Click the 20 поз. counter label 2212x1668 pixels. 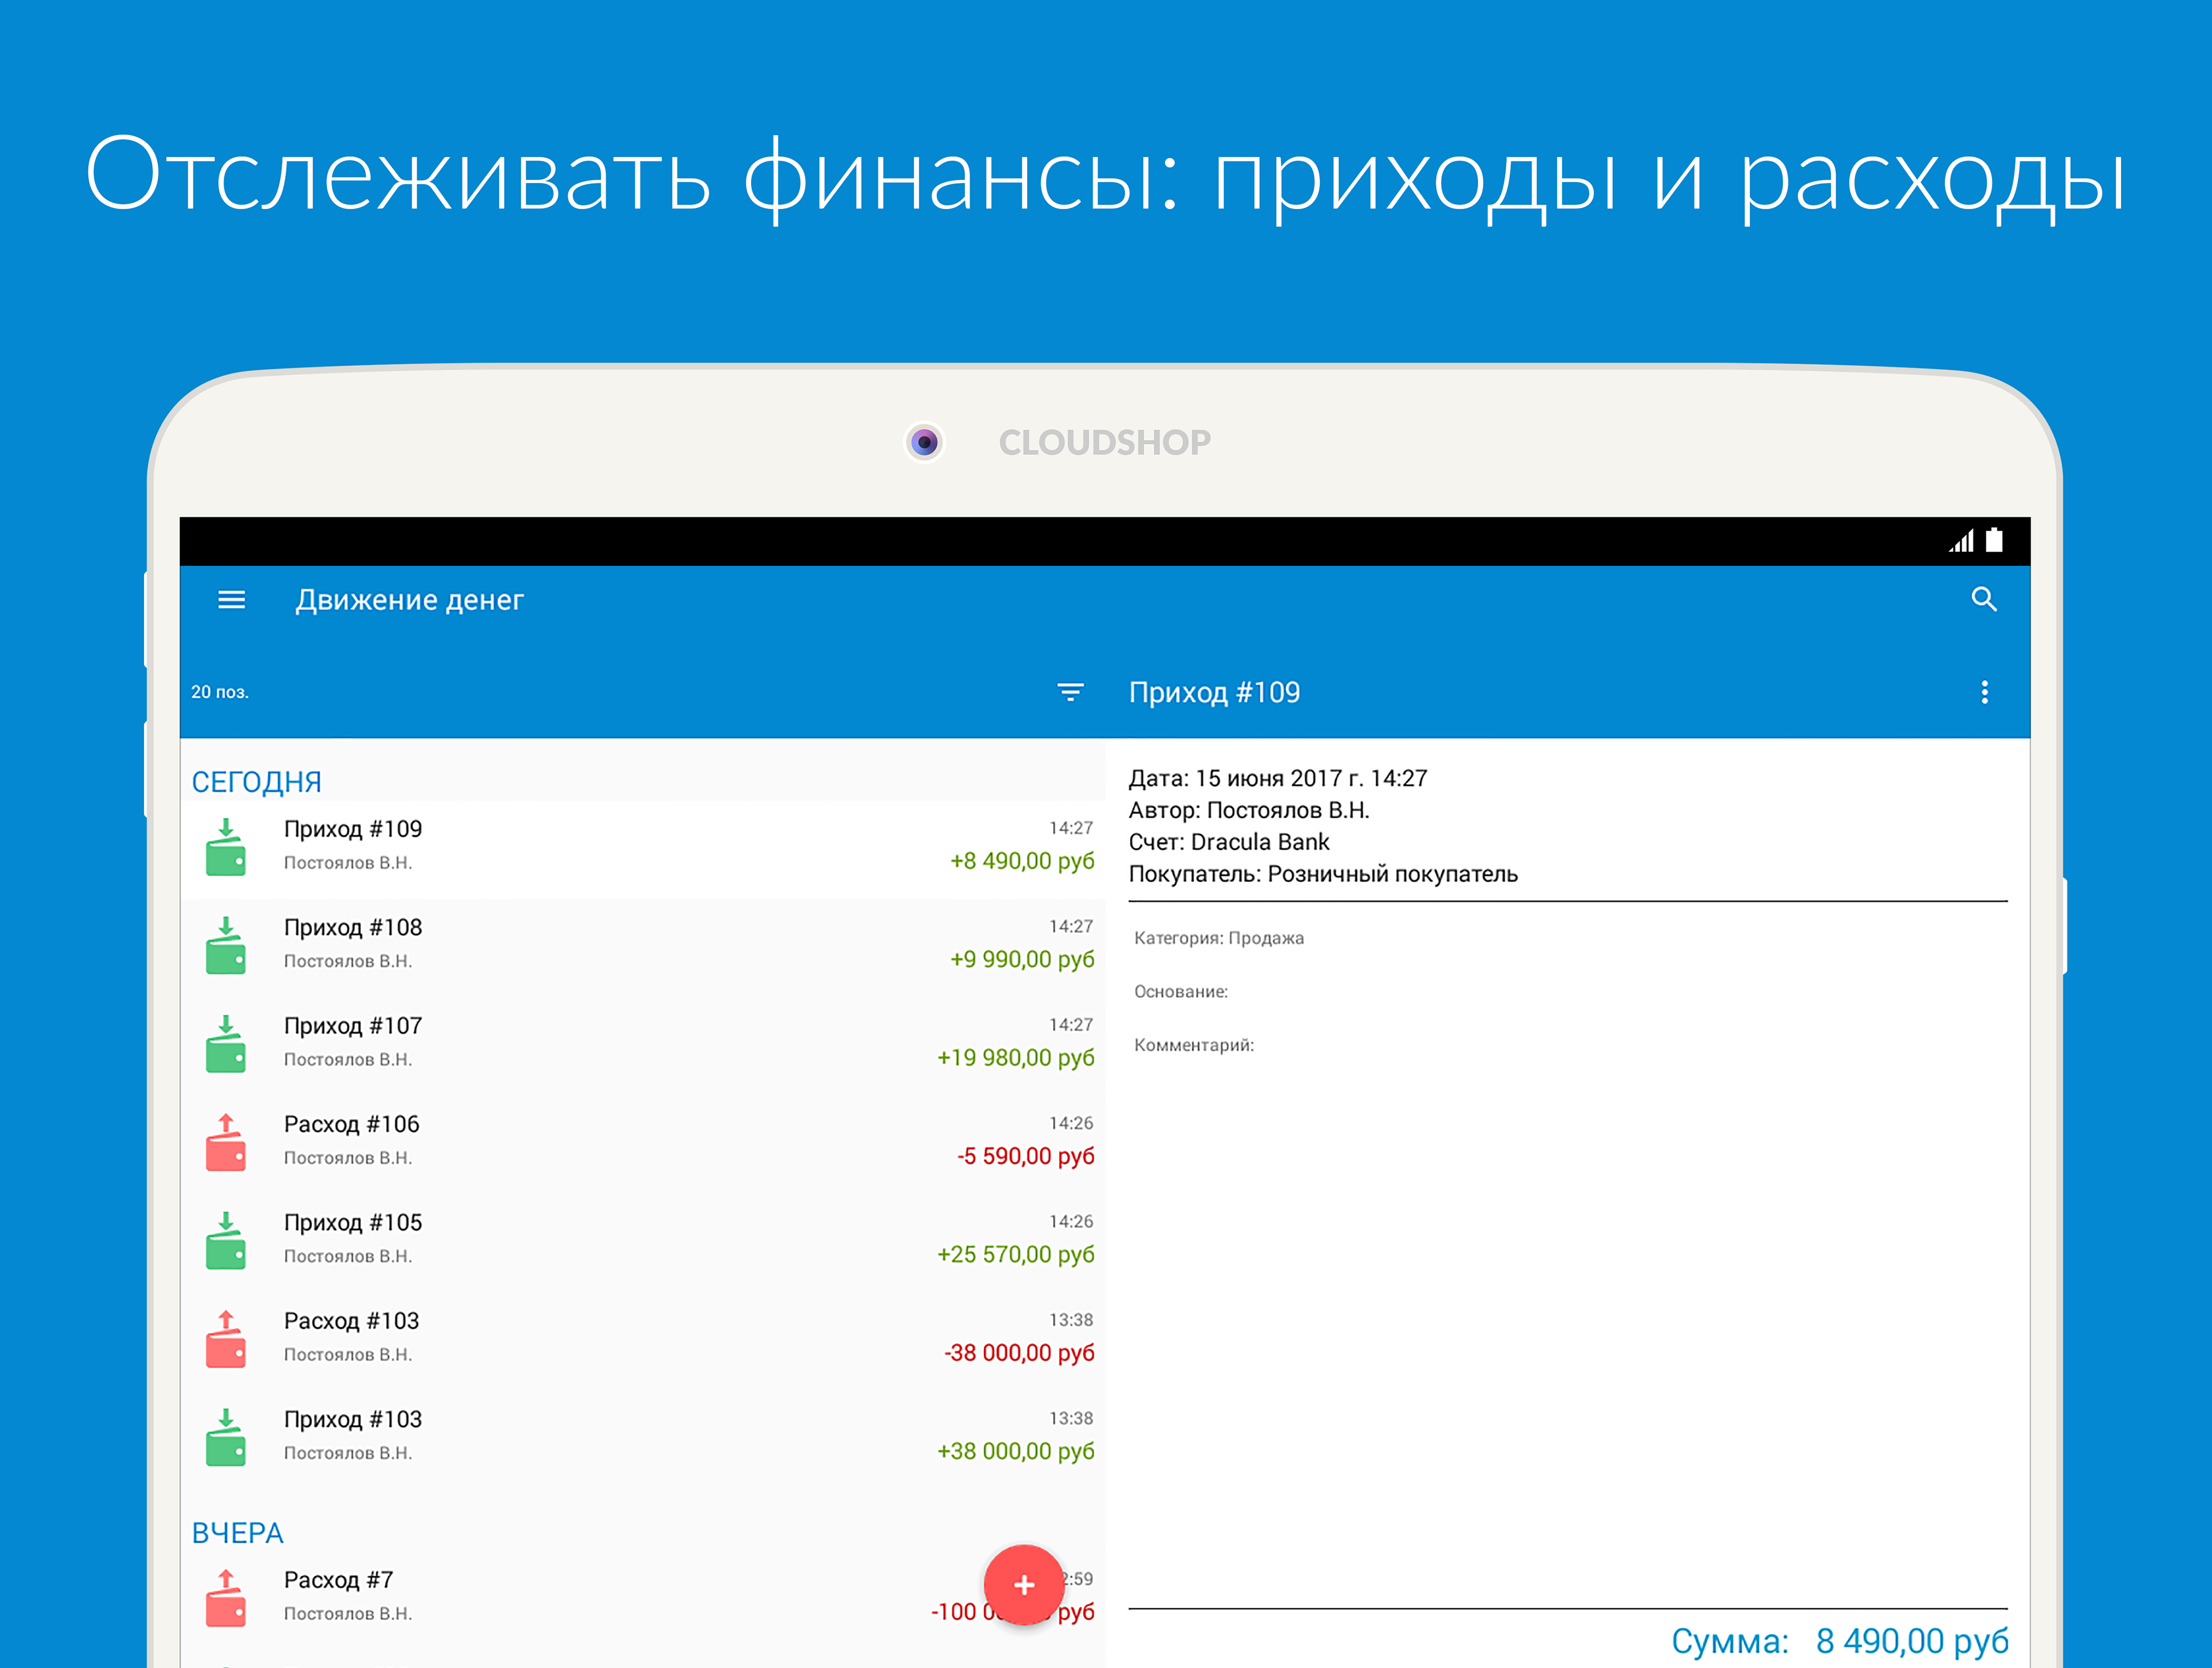click(220, 692)
